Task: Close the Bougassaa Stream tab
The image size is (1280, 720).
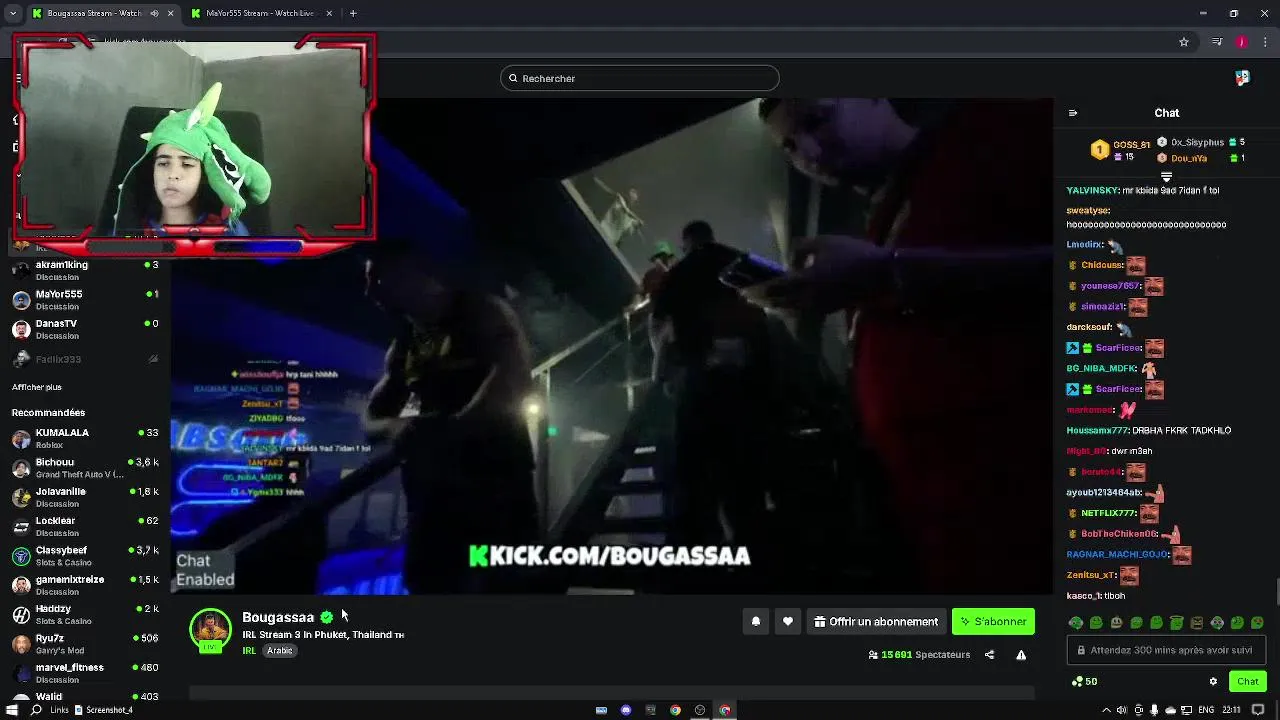Action: 170,13
